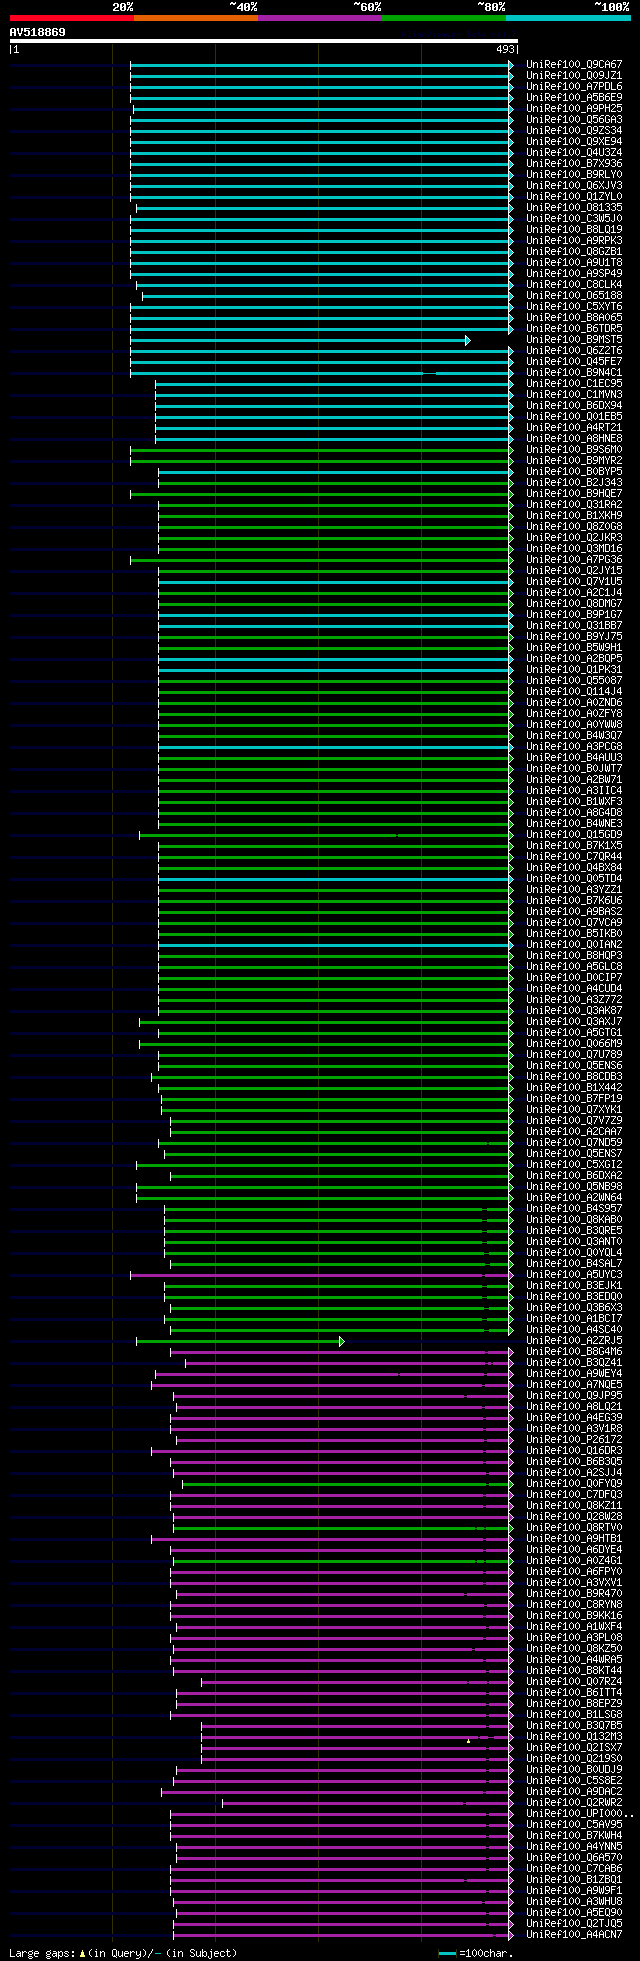Select the UniRef100_A3WHU8 label

(574, 1902)
